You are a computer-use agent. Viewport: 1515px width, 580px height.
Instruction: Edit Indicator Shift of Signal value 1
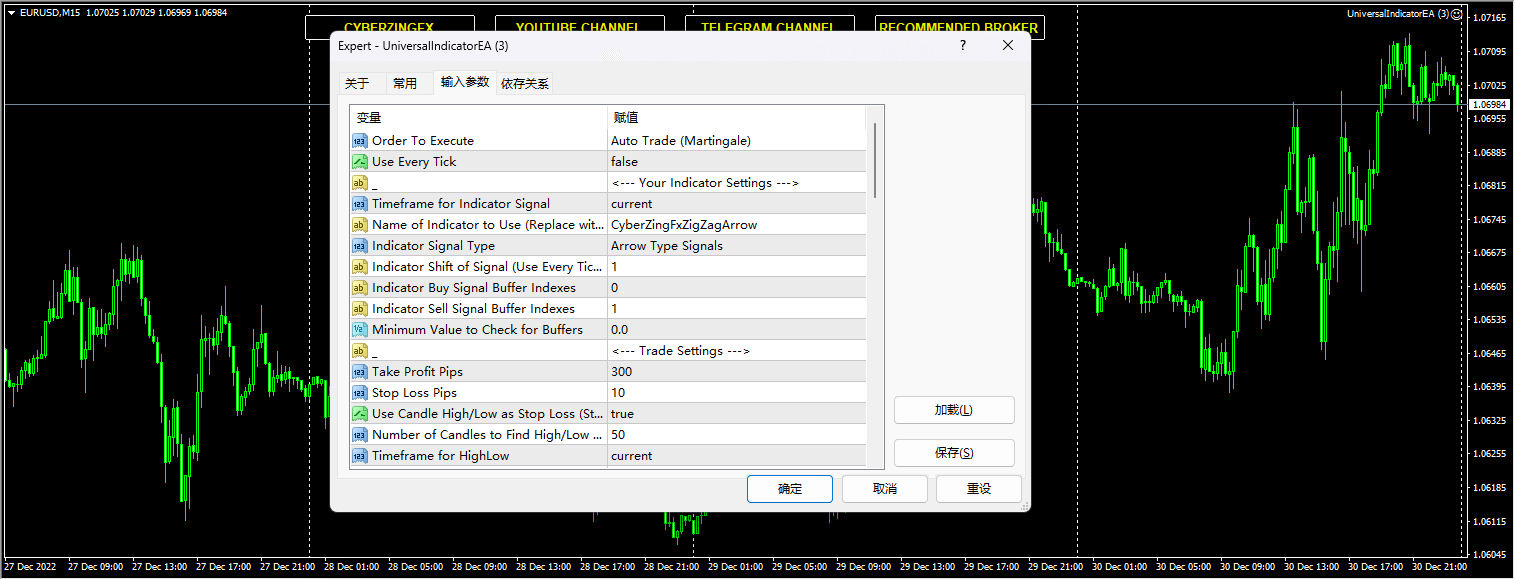point(736,267)
